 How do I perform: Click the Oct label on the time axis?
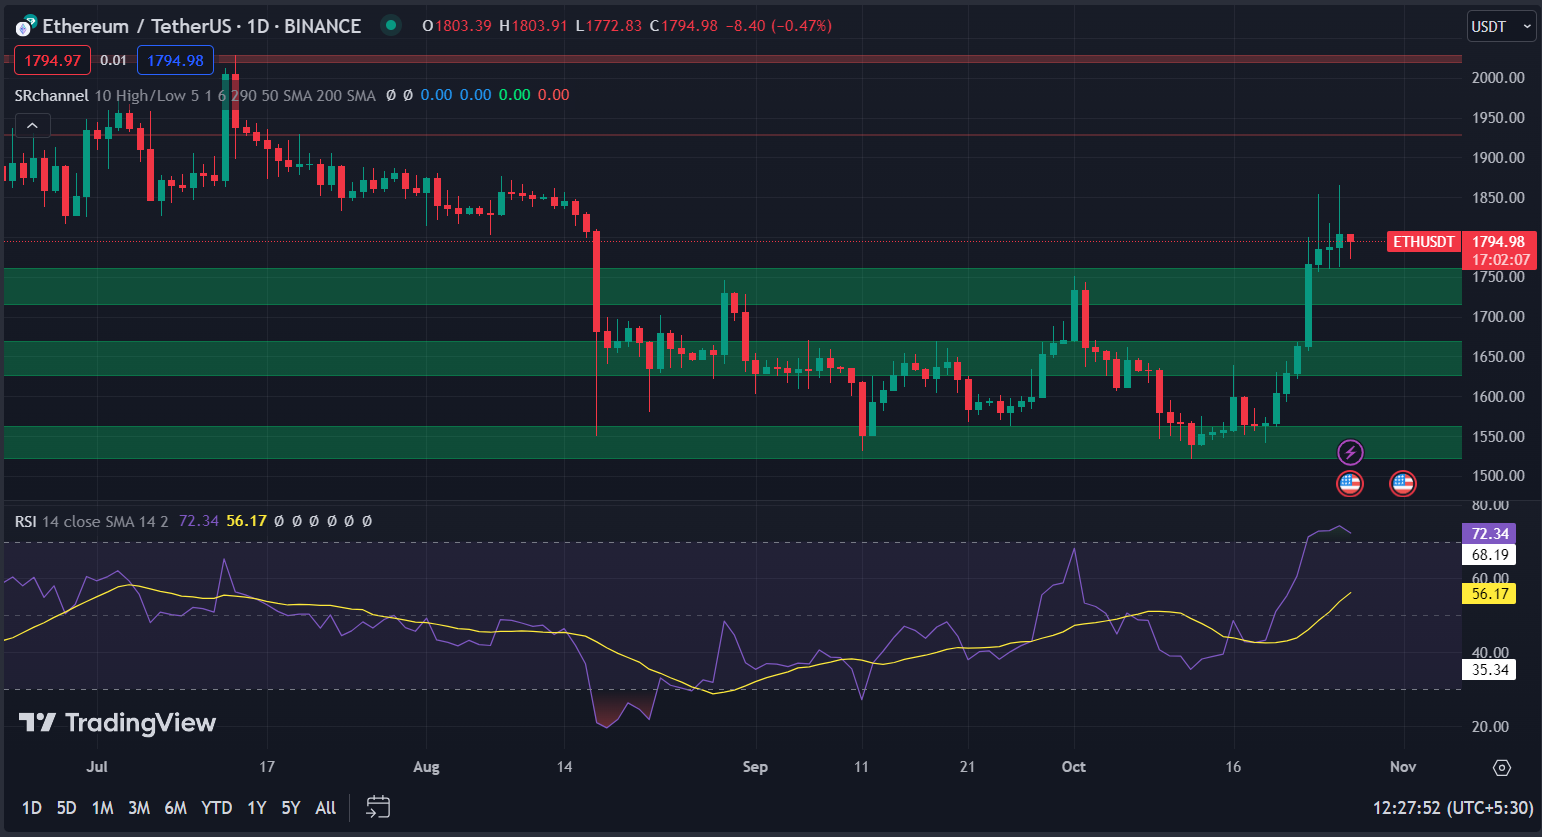(1073, 767)
